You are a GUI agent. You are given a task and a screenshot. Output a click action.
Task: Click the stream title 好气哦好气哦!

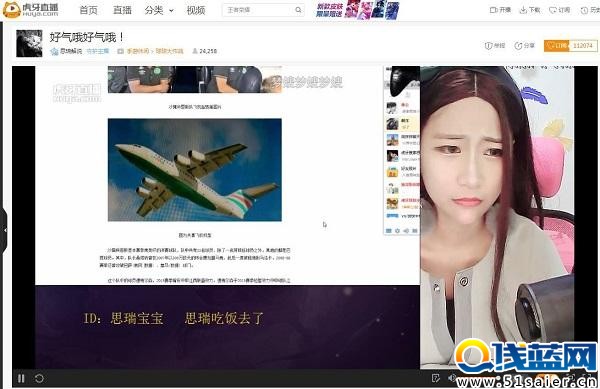(86, 37)
